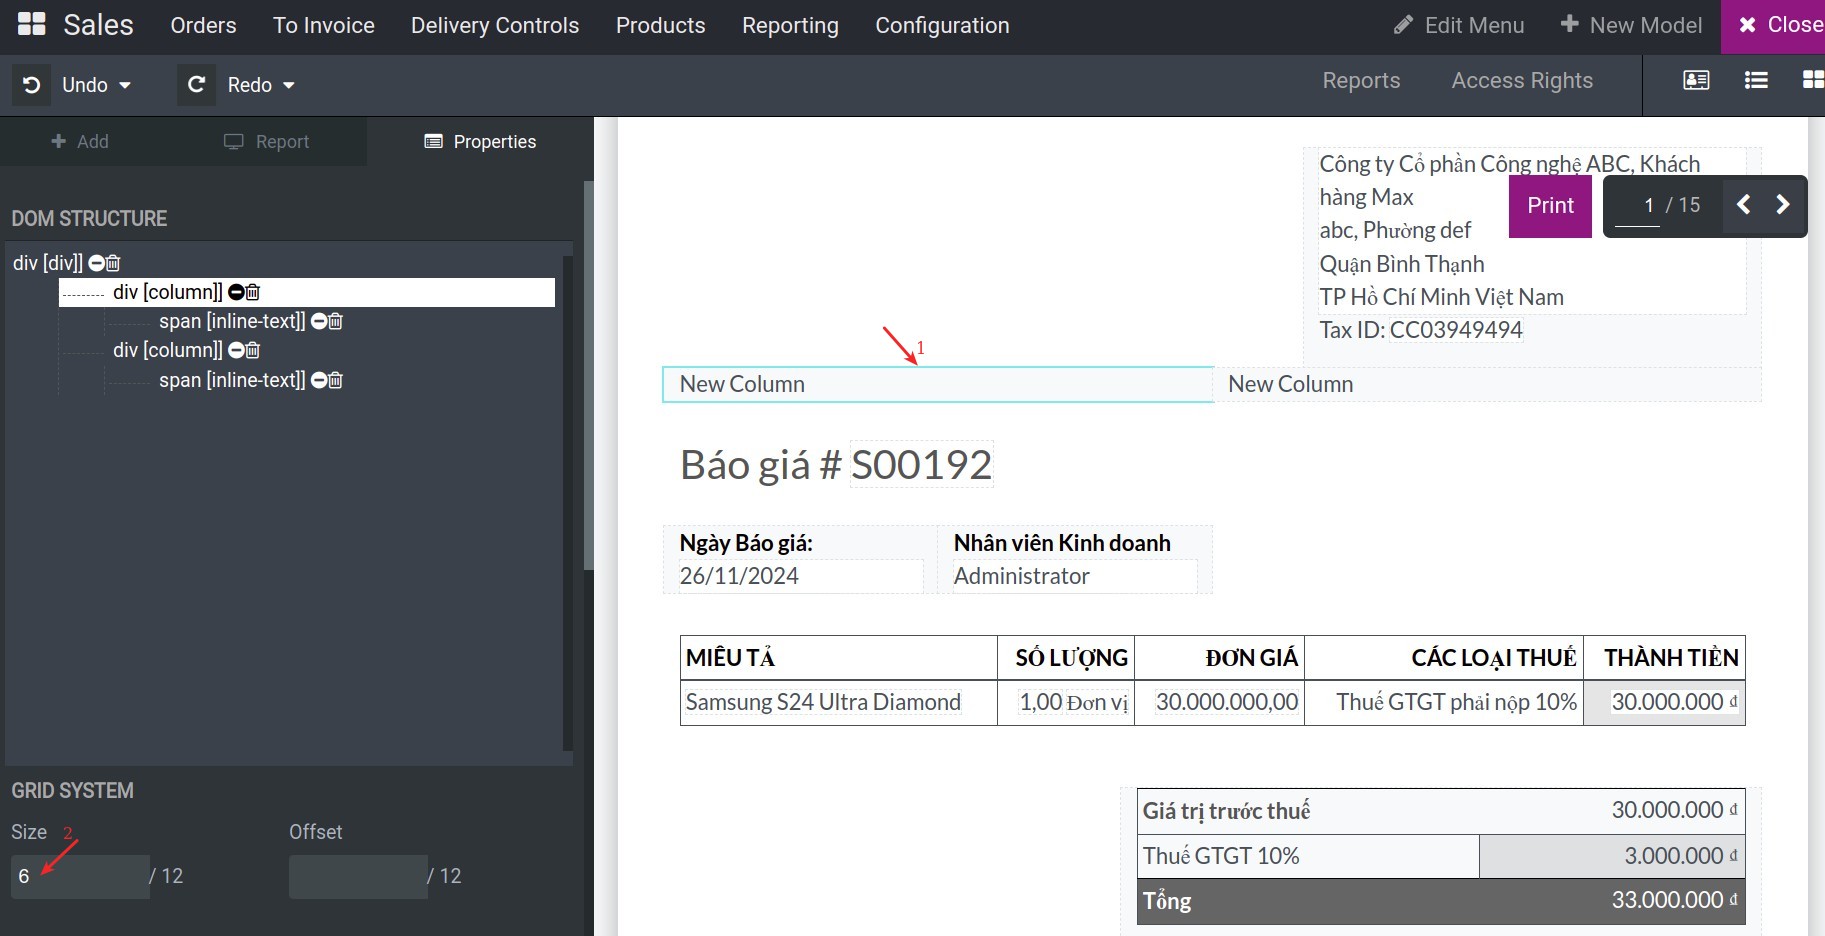
Task: Click the Edit Menu button
Action: pyautogui.click(x=1459, y=25)
